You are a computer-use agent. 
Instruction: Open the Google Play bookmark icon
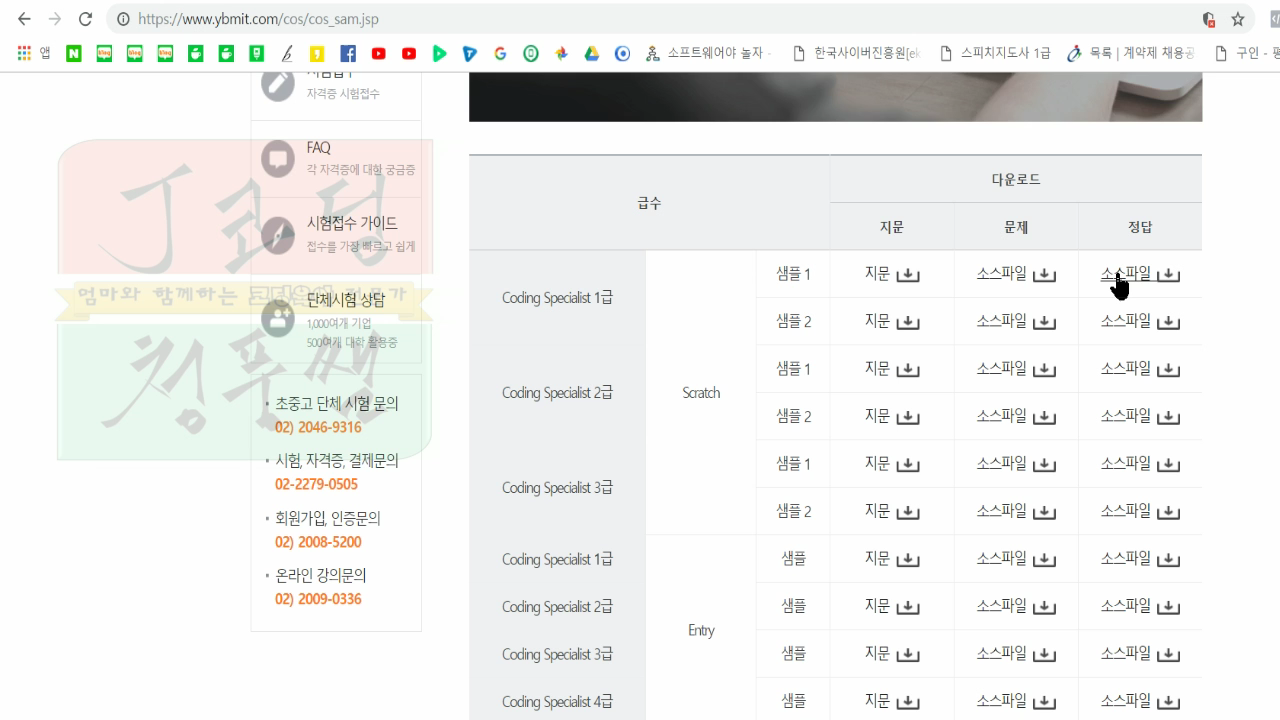pos(439,53)
